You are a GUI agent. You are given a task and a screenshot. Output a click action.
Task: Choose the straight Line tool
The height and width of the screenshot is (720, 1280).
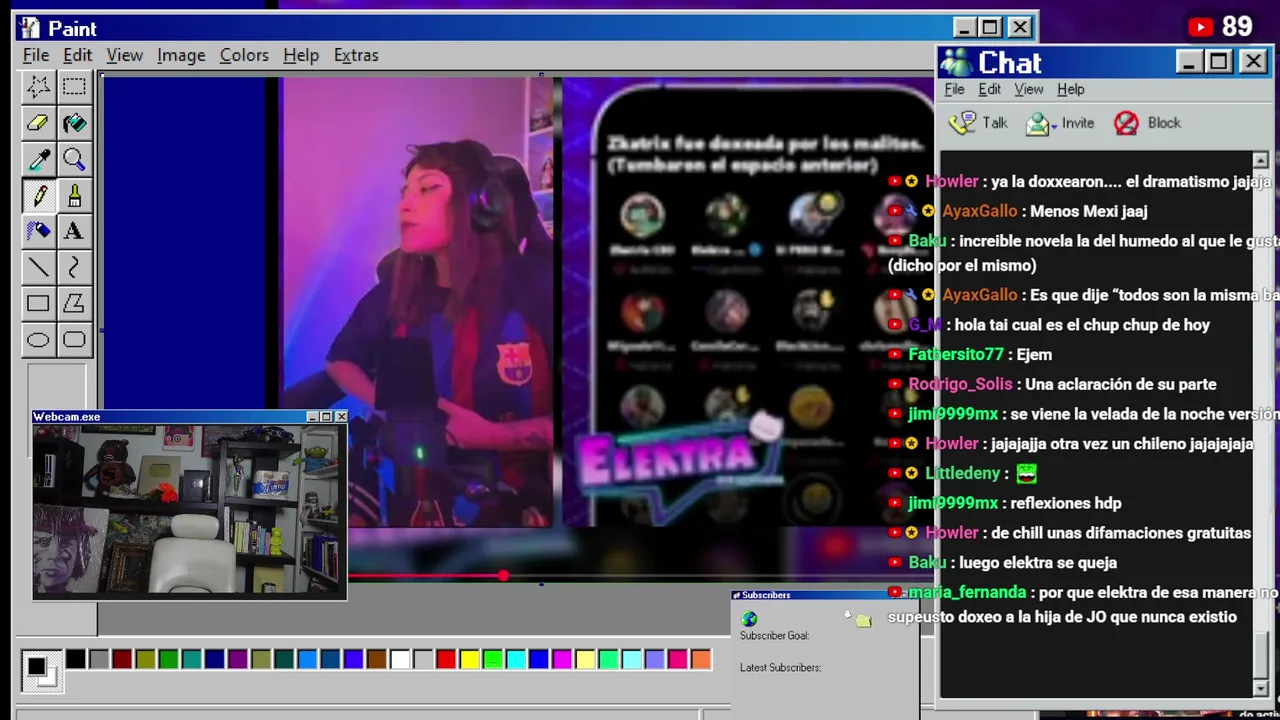click(38, 267)
